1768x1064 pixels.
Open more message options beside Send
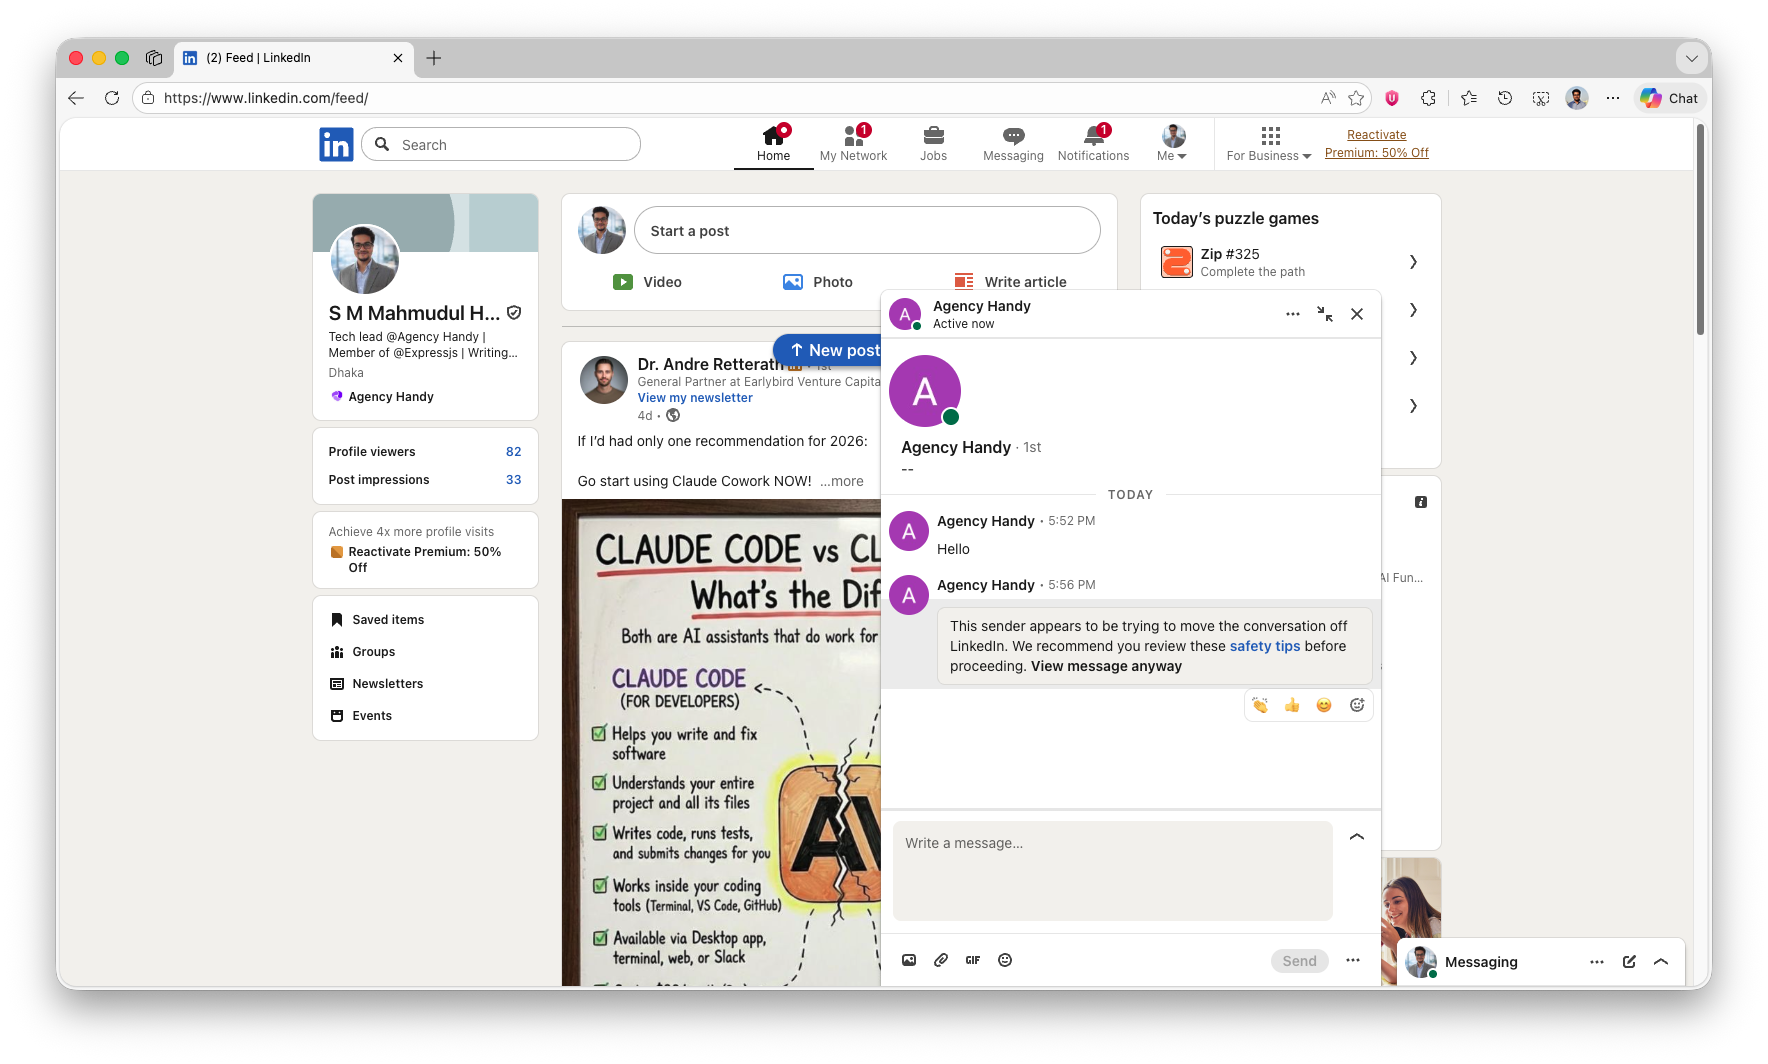click(x=1353, y=960)
